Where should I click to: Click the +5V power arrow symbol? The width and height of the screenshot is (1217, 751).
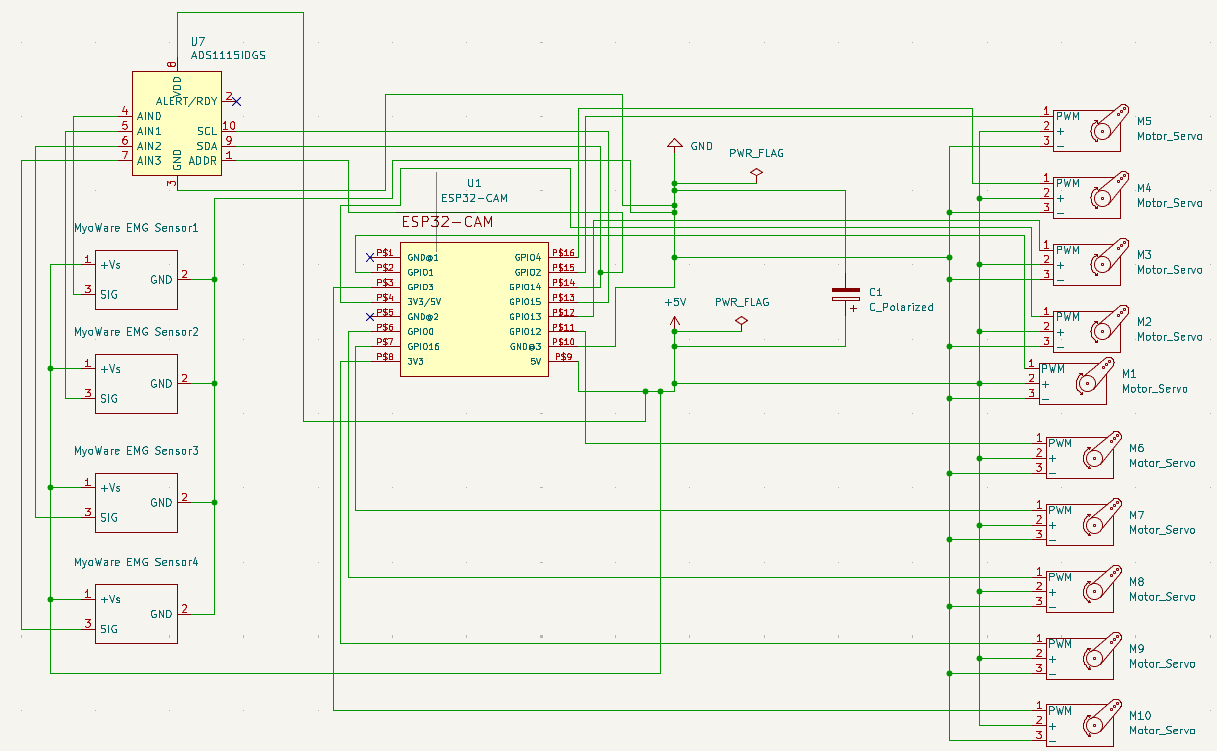click(x=674, y=322)
